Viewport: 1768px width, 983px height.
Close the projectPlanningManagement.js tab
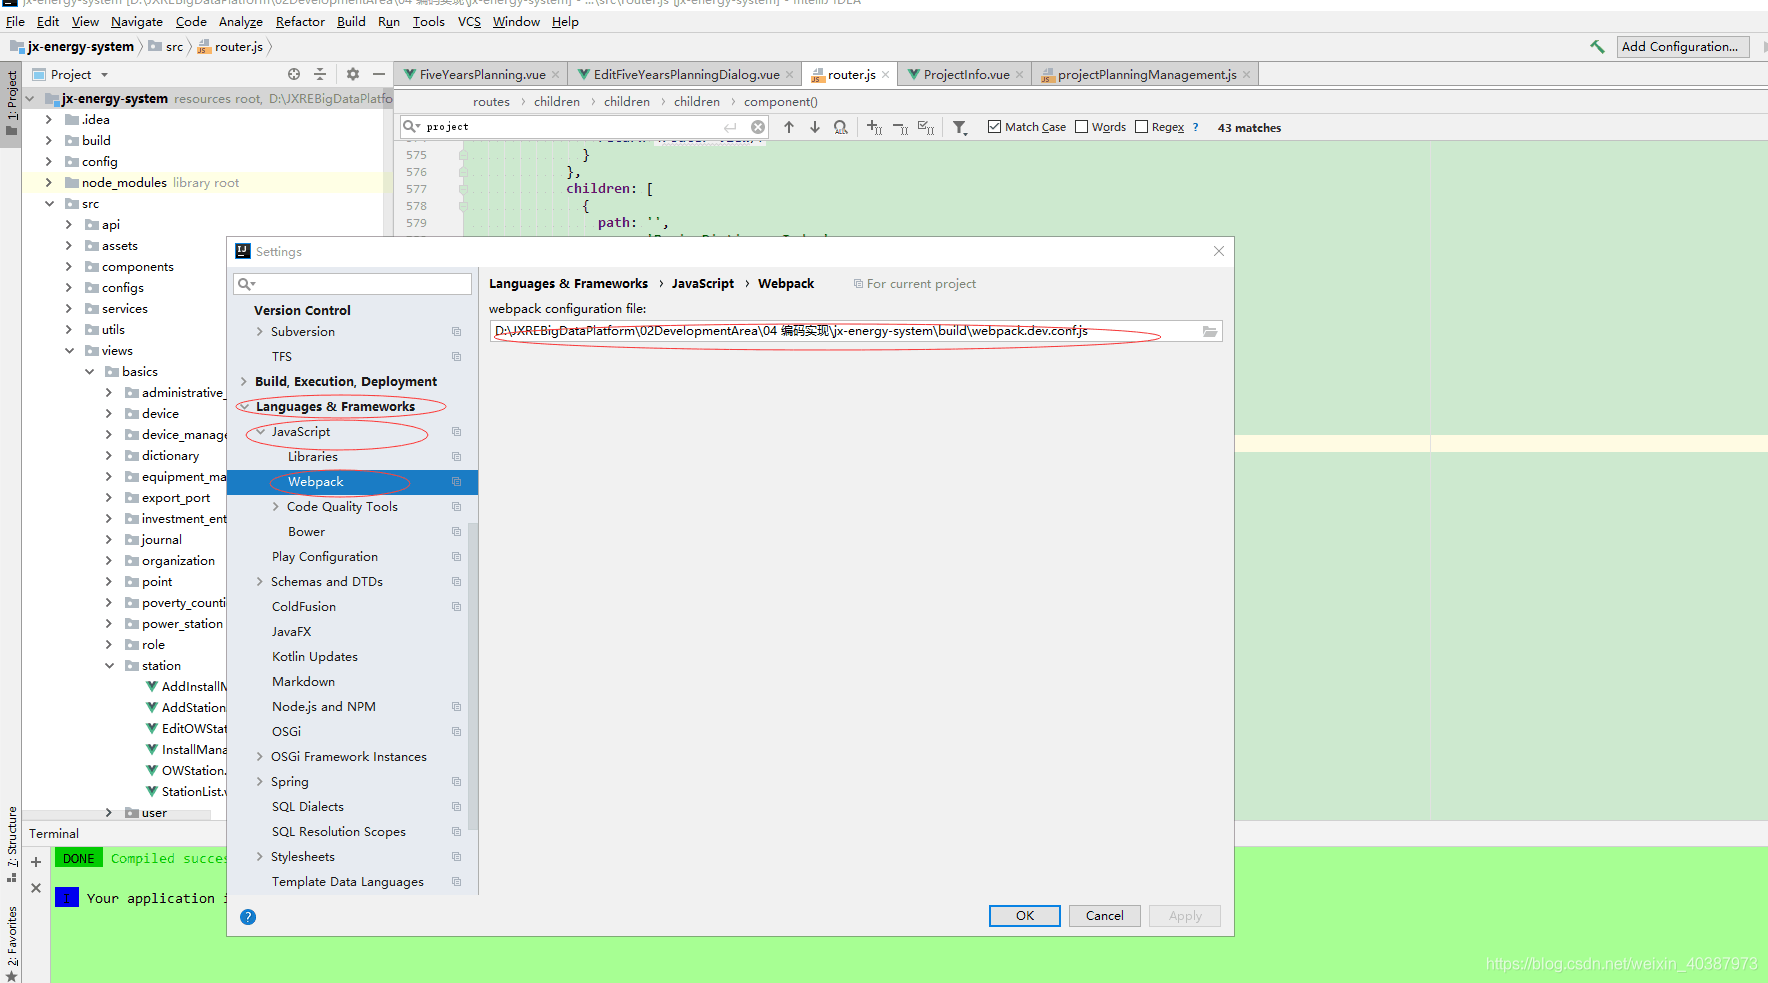click(x=1247, y=75)
